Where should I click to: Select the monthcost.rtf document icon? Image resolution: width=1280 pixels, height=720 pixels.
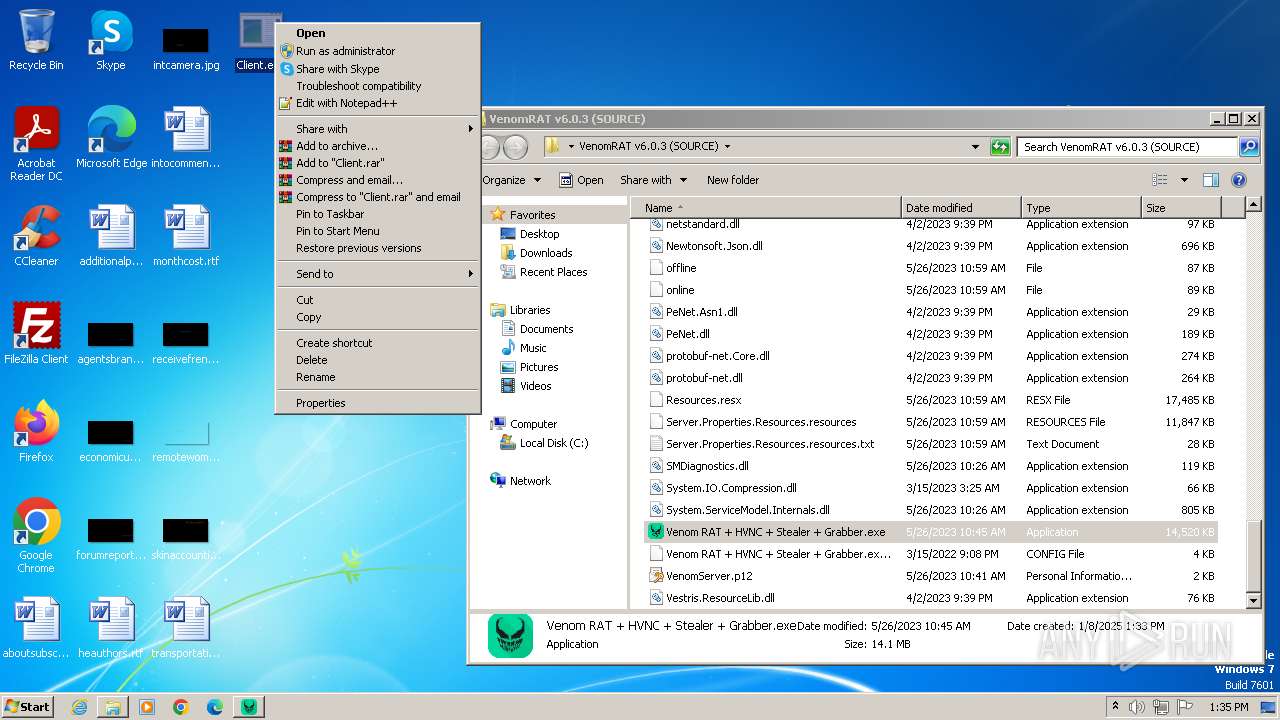point(186,236)
